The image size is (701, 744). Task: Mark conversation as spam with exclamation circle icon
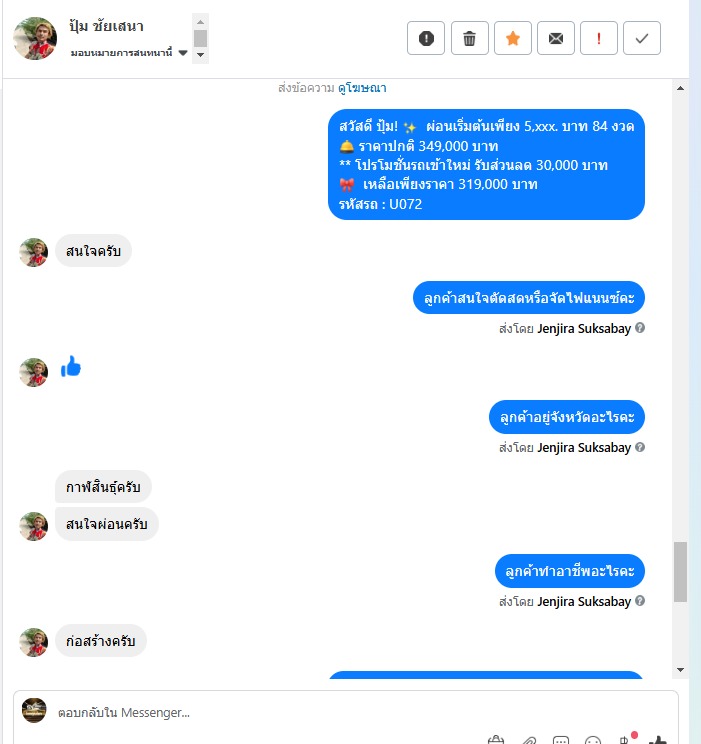(x=426, y=38)
